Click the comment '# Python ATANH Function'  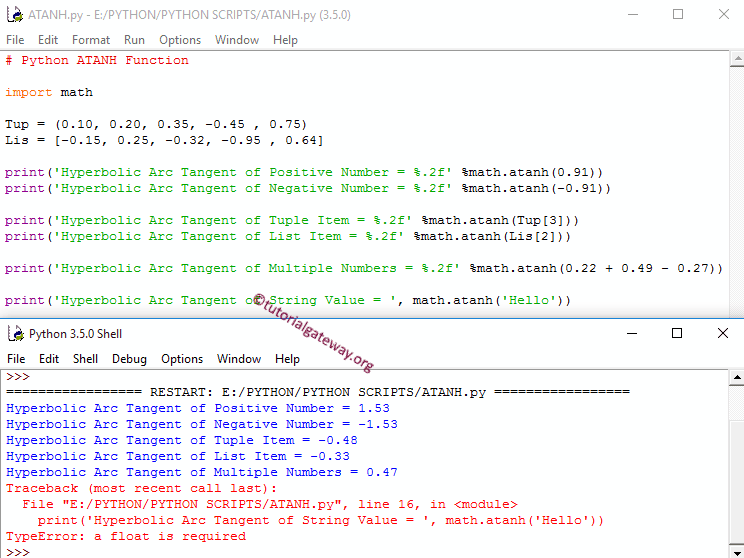click(97, 60)
